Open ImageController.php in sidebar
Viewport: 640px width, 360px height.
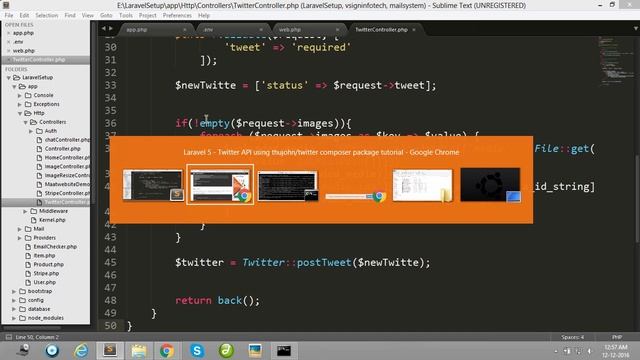[x=67, y=167]
